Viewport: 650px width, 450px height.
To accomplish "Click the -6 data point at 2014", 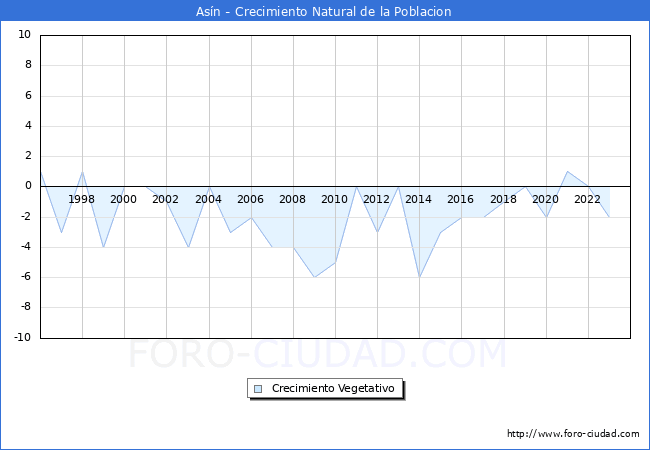I will (x=420, y=277).
